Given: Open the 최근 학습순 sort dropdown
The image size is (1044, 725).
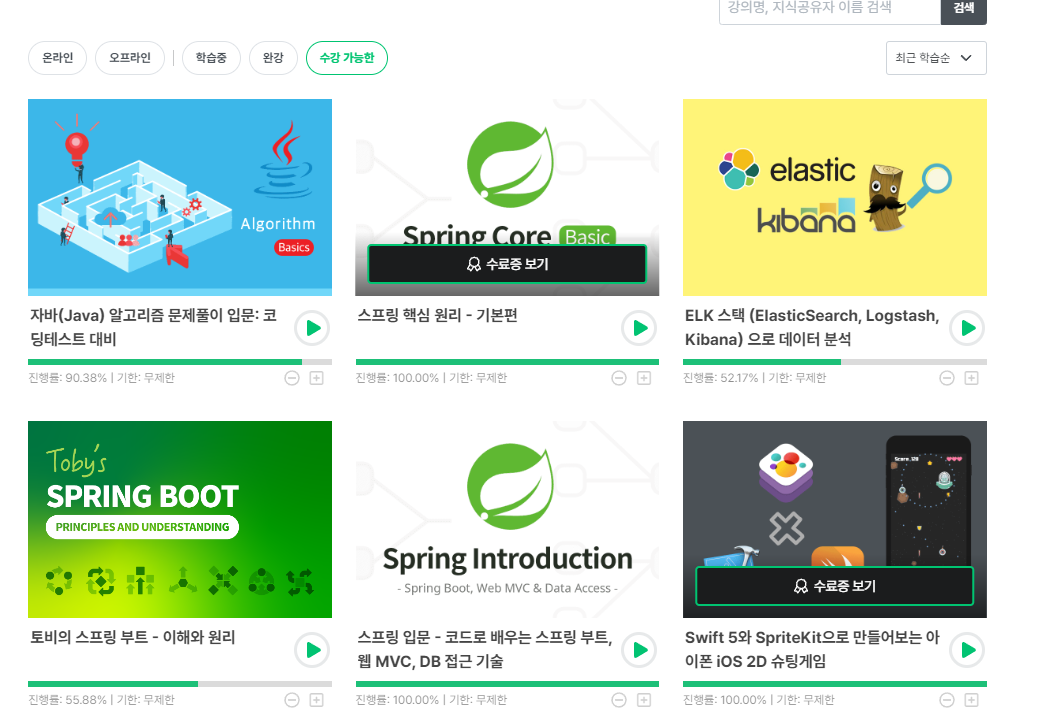Looking at the screenshot, I should point(936,58).
